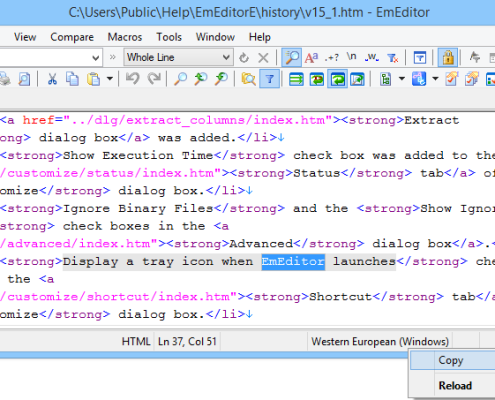Click the red X abort filter icon
This screenshot has width=495, height=400.
(x=263, y=58)
